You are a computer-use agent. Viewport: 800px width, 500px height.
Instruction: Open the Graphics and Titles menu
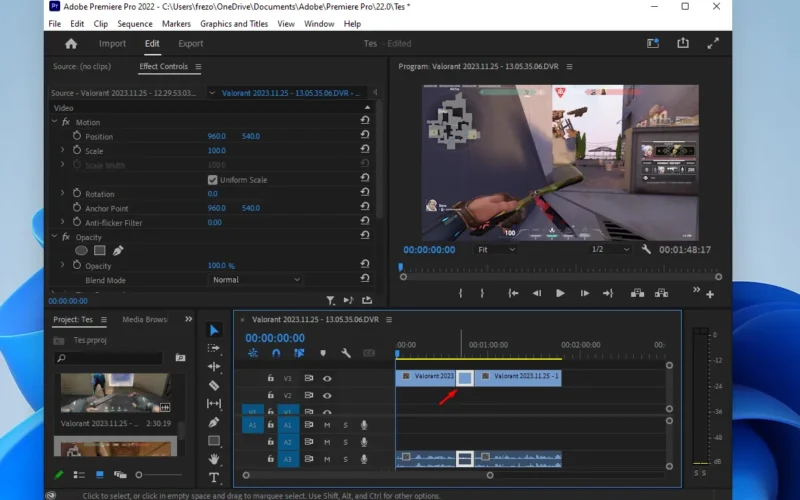pos(234,23)
